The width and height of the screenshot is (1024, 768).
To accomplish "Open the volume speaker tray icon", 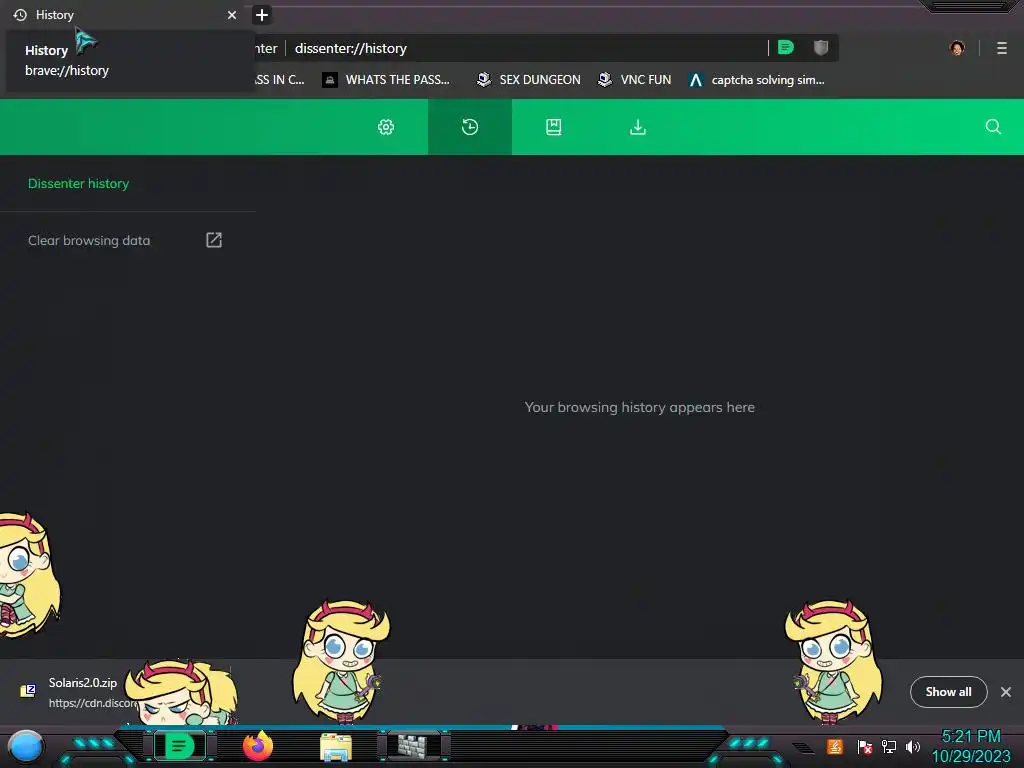I will point(912,746).
